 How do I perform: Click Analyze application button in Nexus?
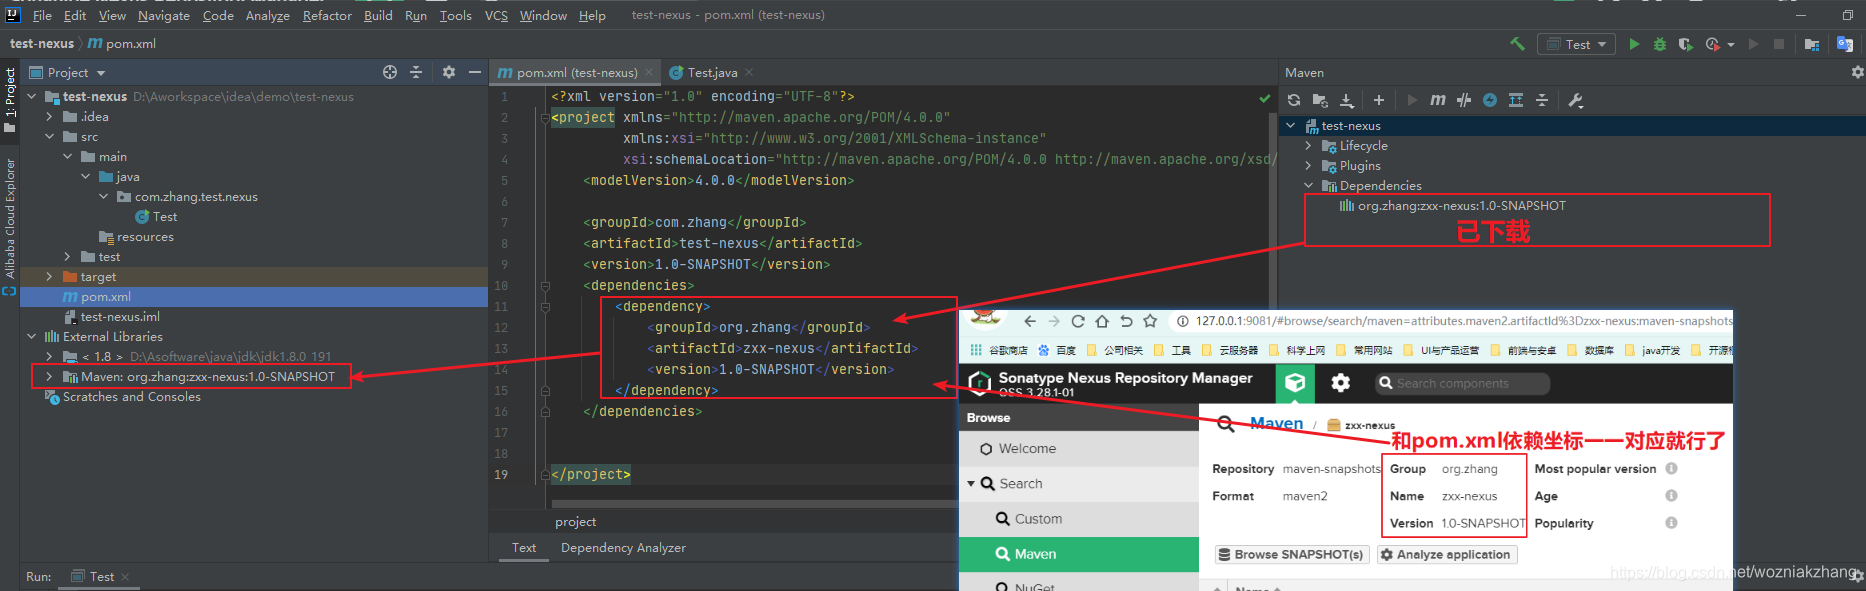tap(1446, 554)
